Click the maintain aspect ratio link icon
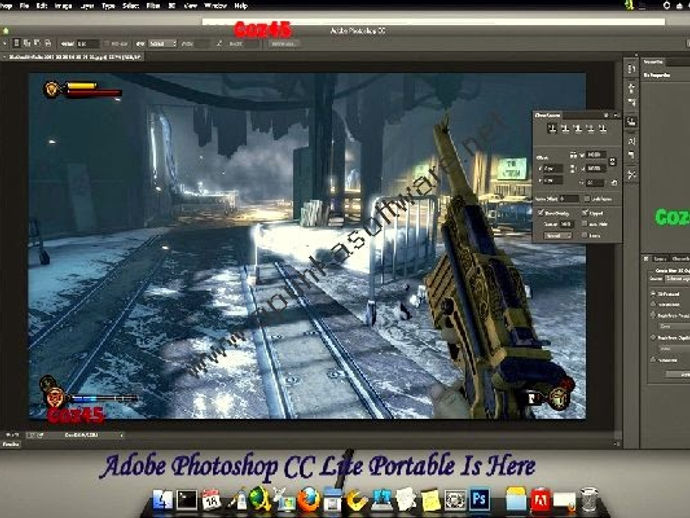The width and height of the screenshot is (690, 518). (x=613, y=162)
